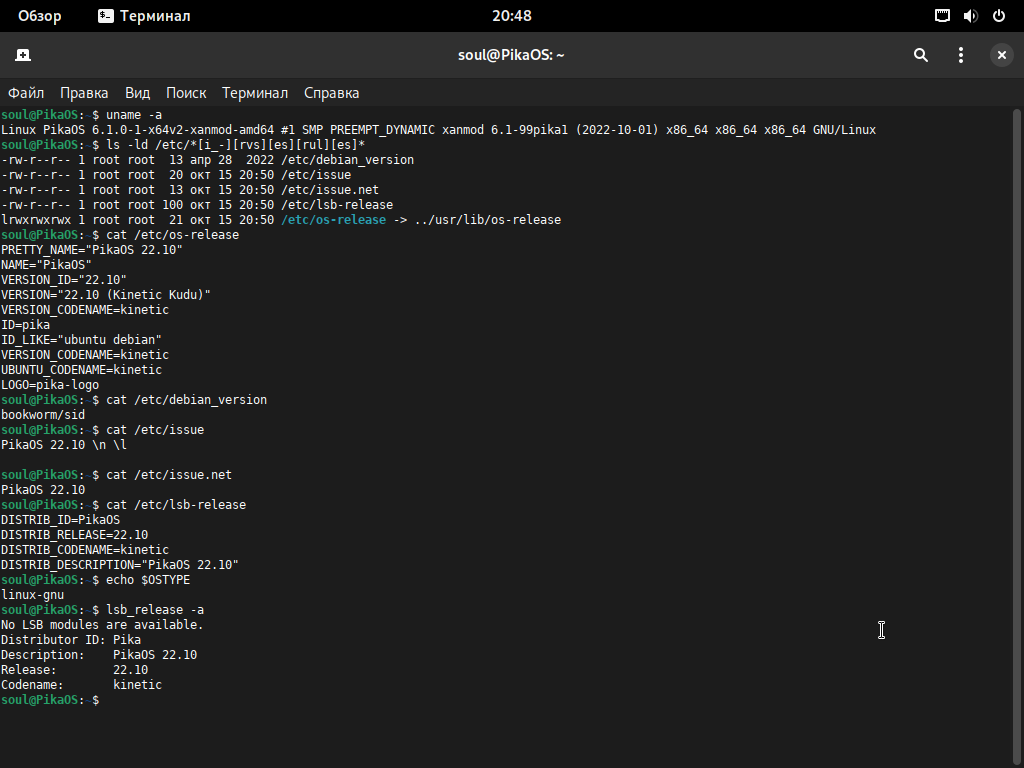This screenshot has height=768, width=1024.
Task: Click the Терминал app indicator in top bar
Action: click(144, 16)
